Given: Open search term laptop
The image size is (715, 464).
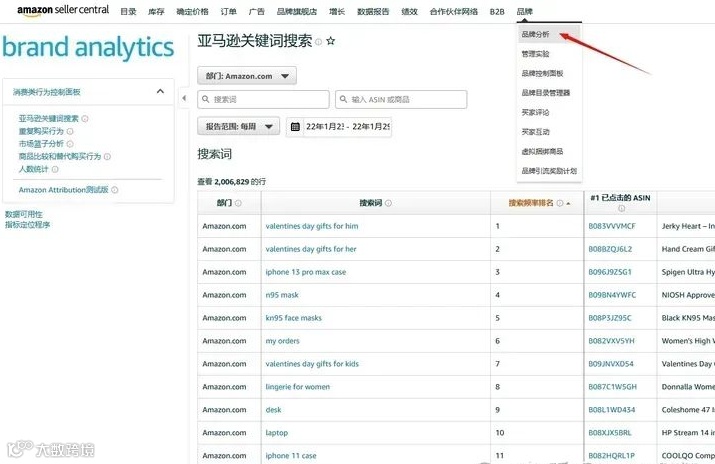Looking at the screenshot, I should coord(277,433).
